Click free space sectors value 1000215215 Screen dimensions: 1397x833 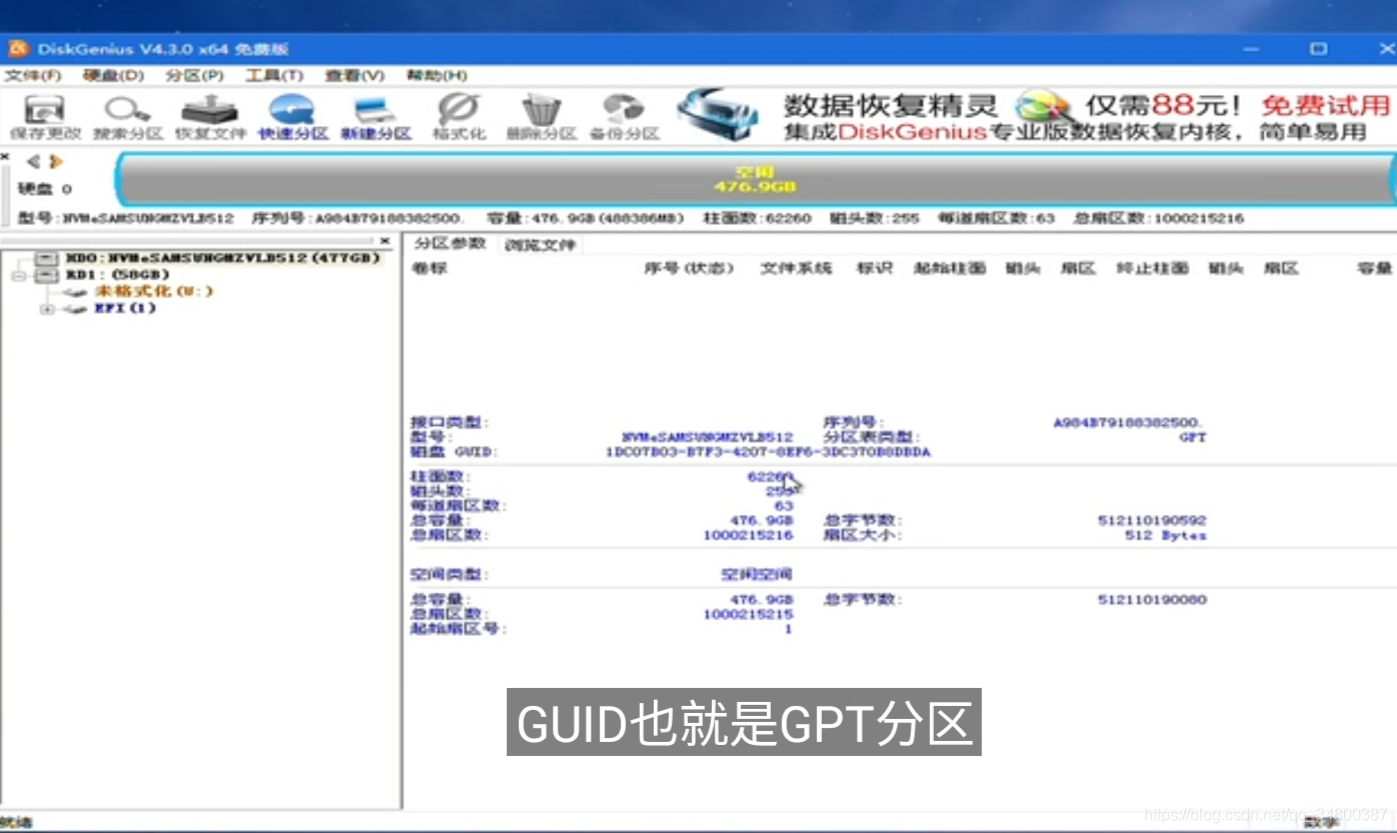(x=748, y=614)
